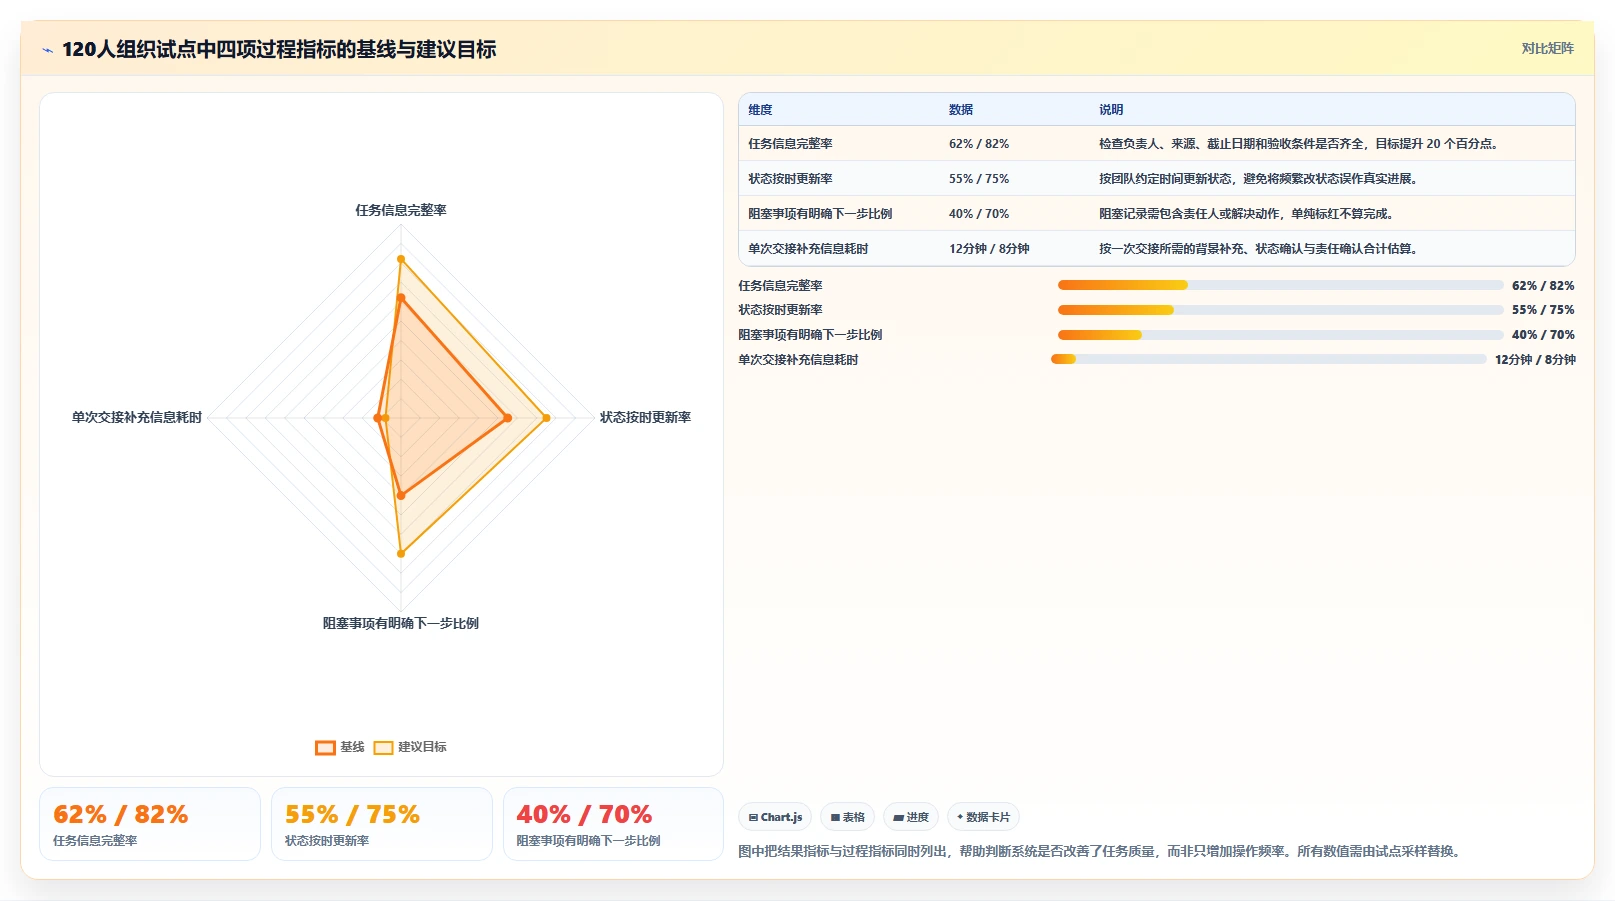Select the Chart.js tag chip
Viewport: 1615px width, 901px height.
click(775, 817)
